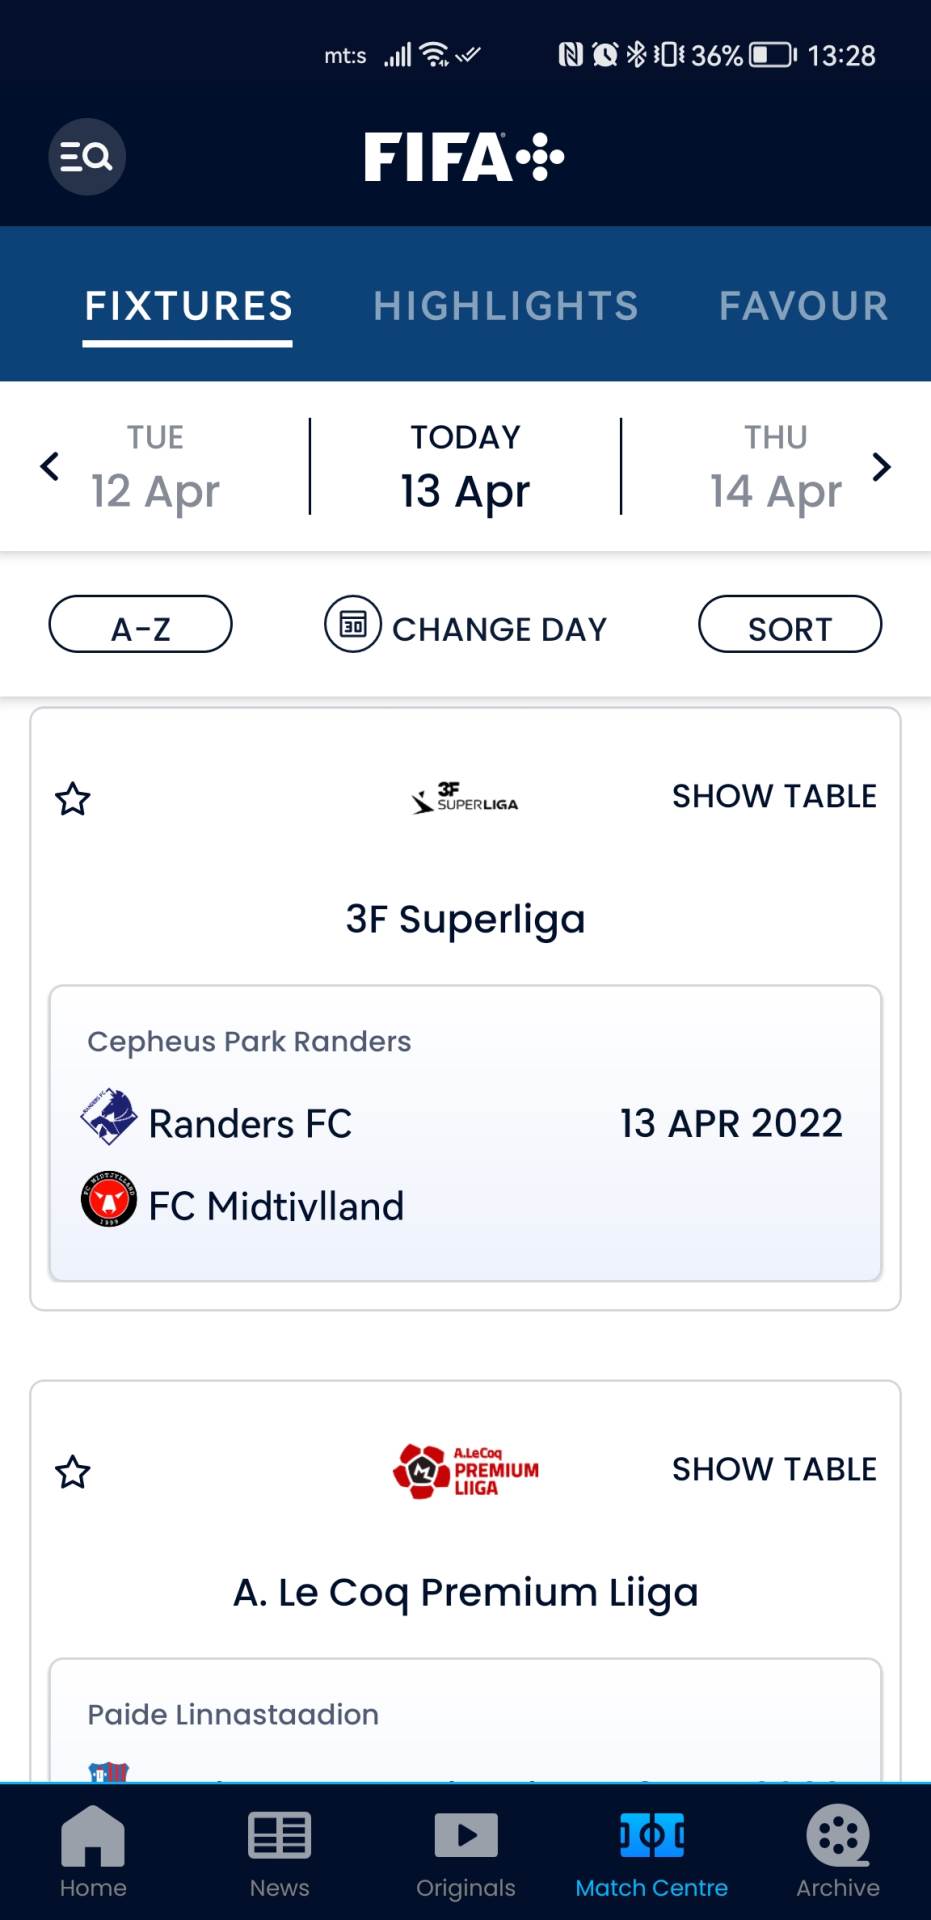Show table for 3F Superliga
Image resolution: width=931 pixels, height=1920 pixels.
[x=774, y=796]
